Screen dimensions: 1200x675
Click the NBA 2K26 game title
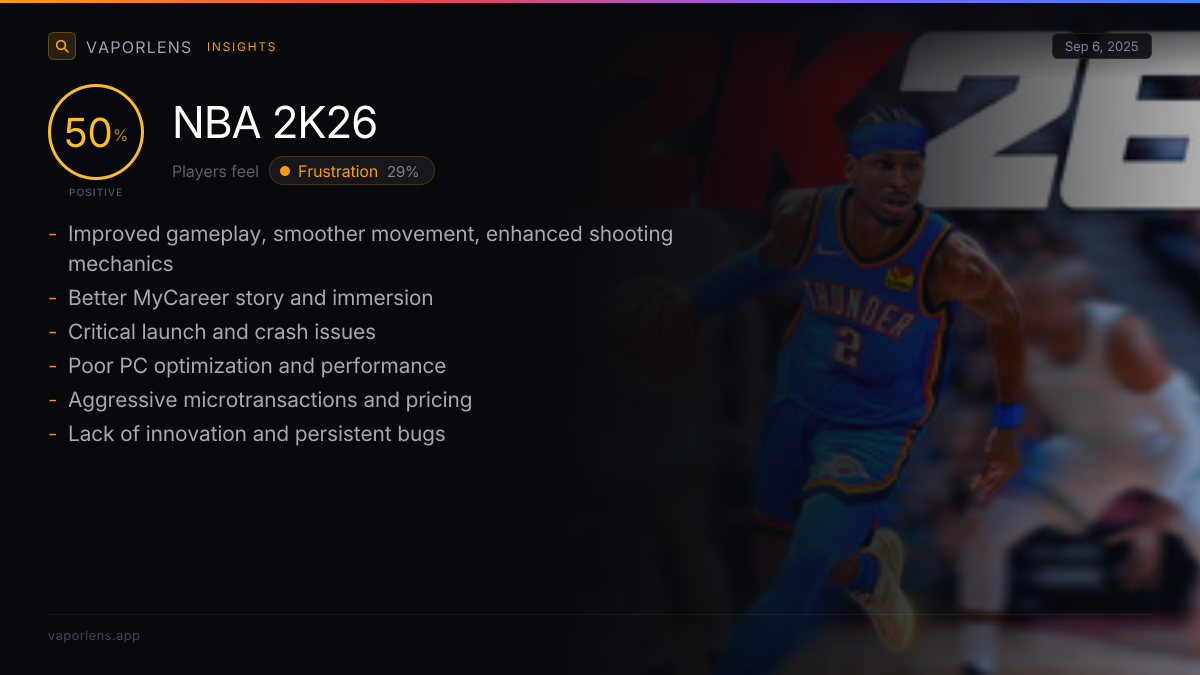pyautogui.click(x=275, y=123)
